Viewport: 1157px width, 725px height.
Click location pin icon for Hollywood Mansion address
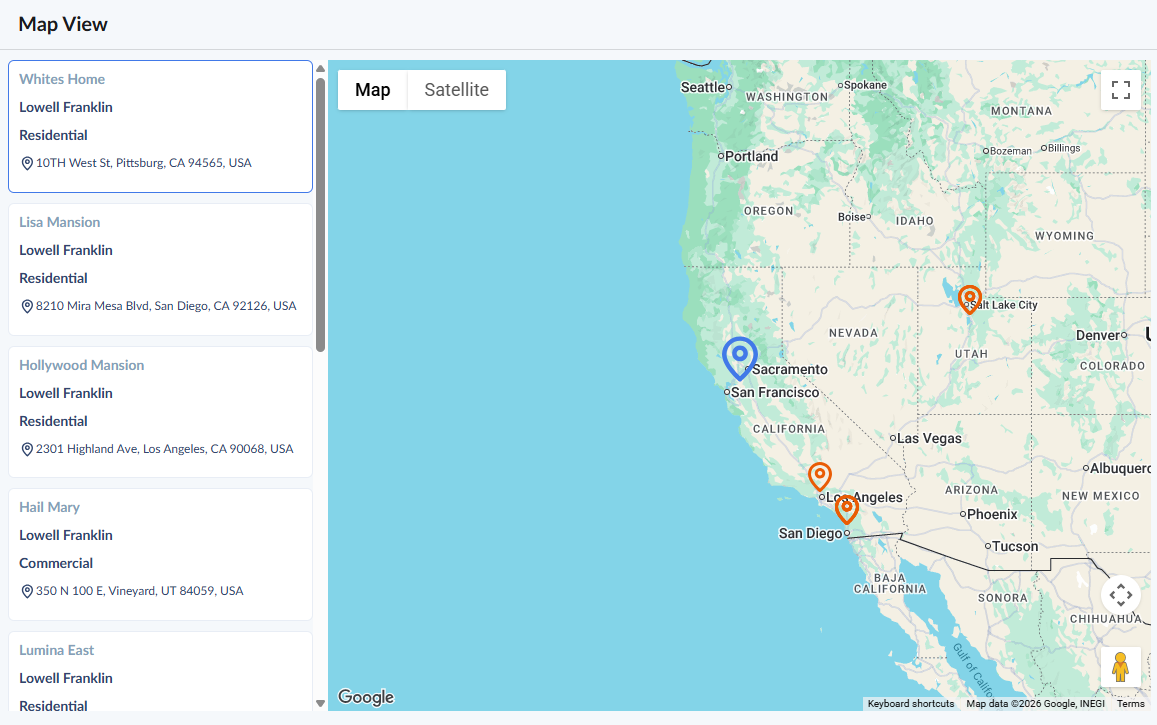27,449
